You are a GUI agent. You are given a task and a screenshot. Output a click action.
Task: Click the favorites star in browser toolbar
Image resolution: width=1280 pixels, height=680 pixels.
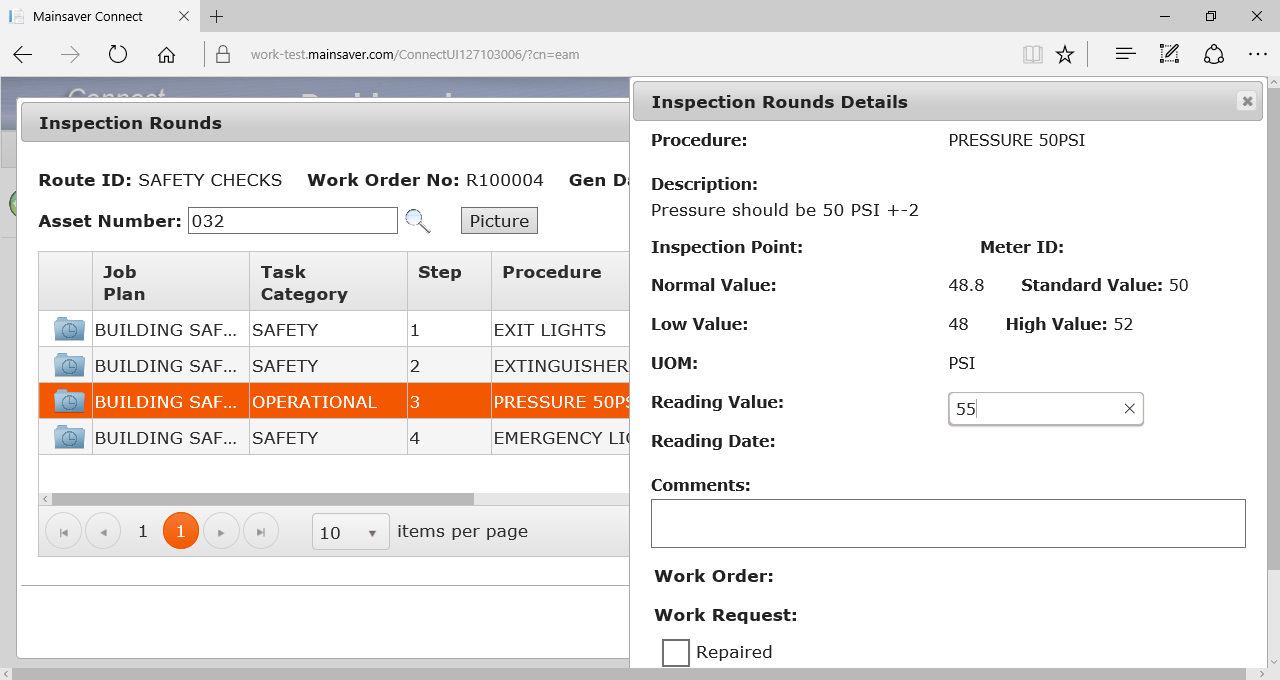(x=1065, y=53)
